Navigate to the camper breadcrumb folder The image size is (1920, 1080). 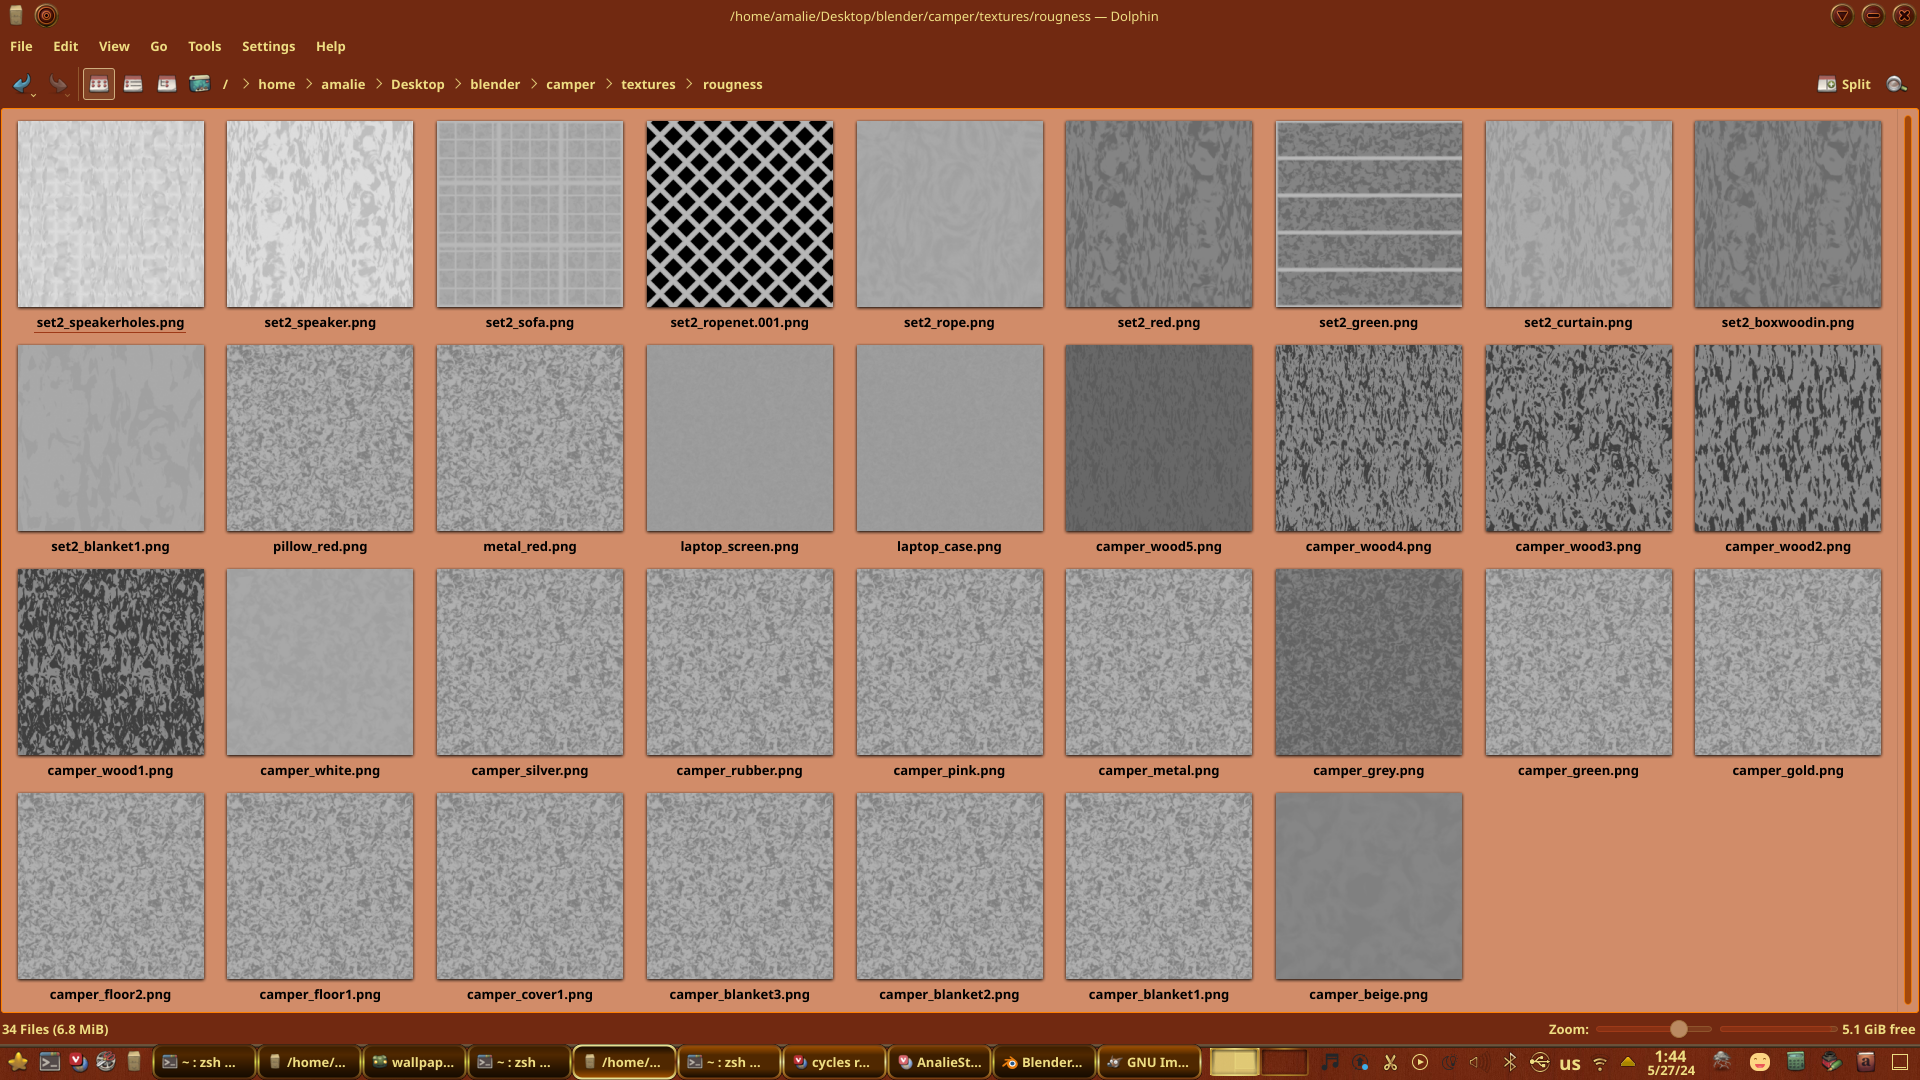[x=570, y=84]
